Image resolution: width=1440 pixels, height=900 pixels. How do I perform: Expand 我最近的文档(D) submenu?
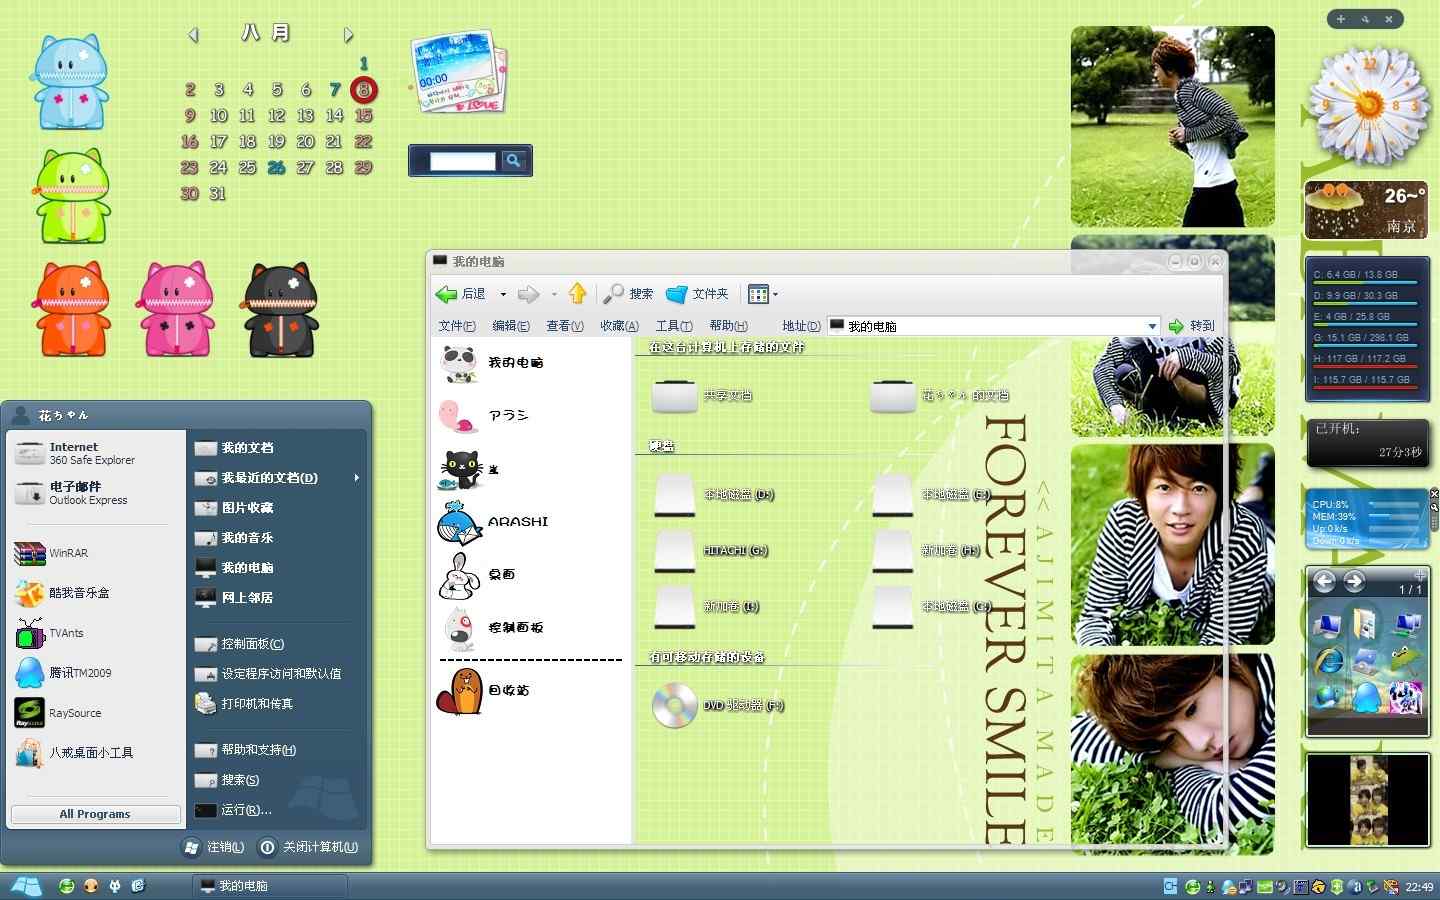click(x=277, y=478)
